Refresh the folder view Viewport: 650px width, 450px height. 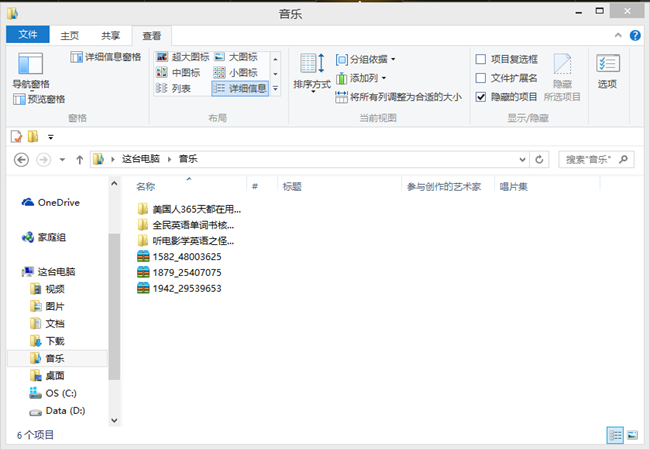(x=539, y=160)
